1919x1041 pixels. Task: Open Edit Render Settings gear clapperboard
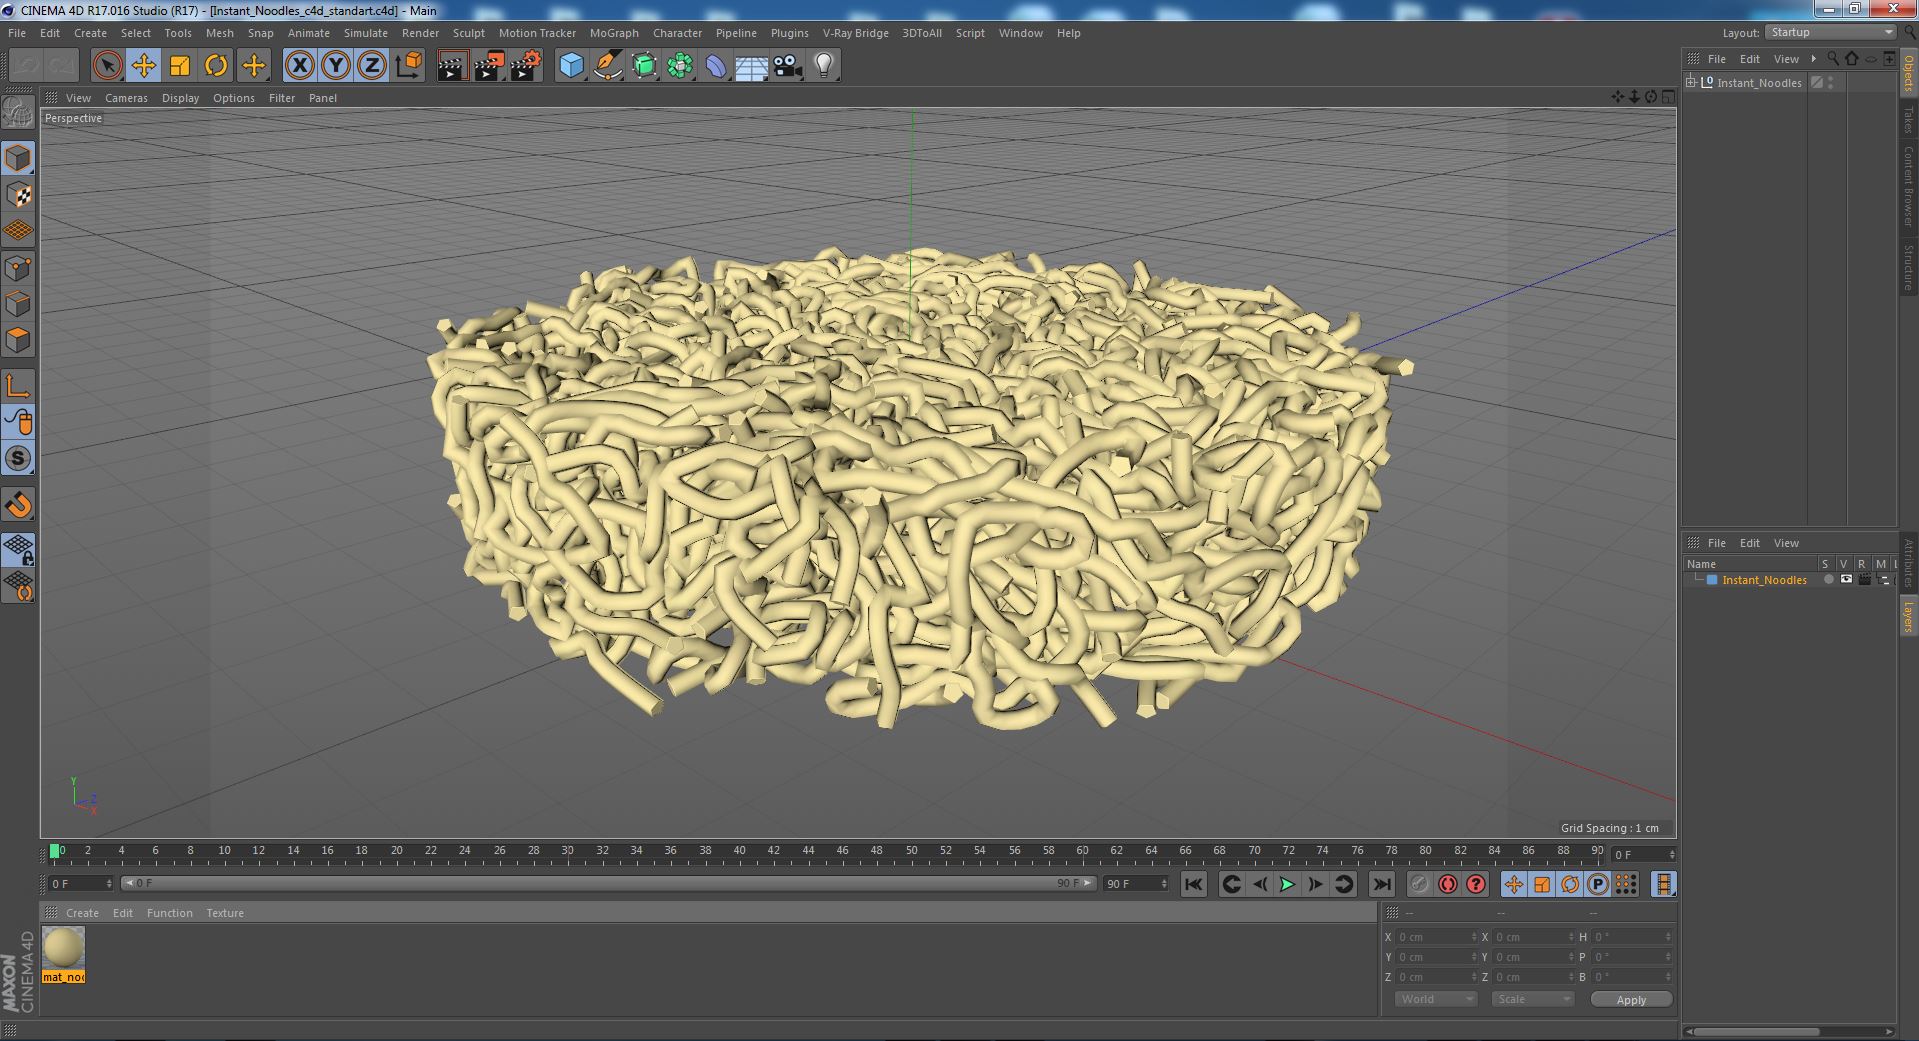click(526, 66)
